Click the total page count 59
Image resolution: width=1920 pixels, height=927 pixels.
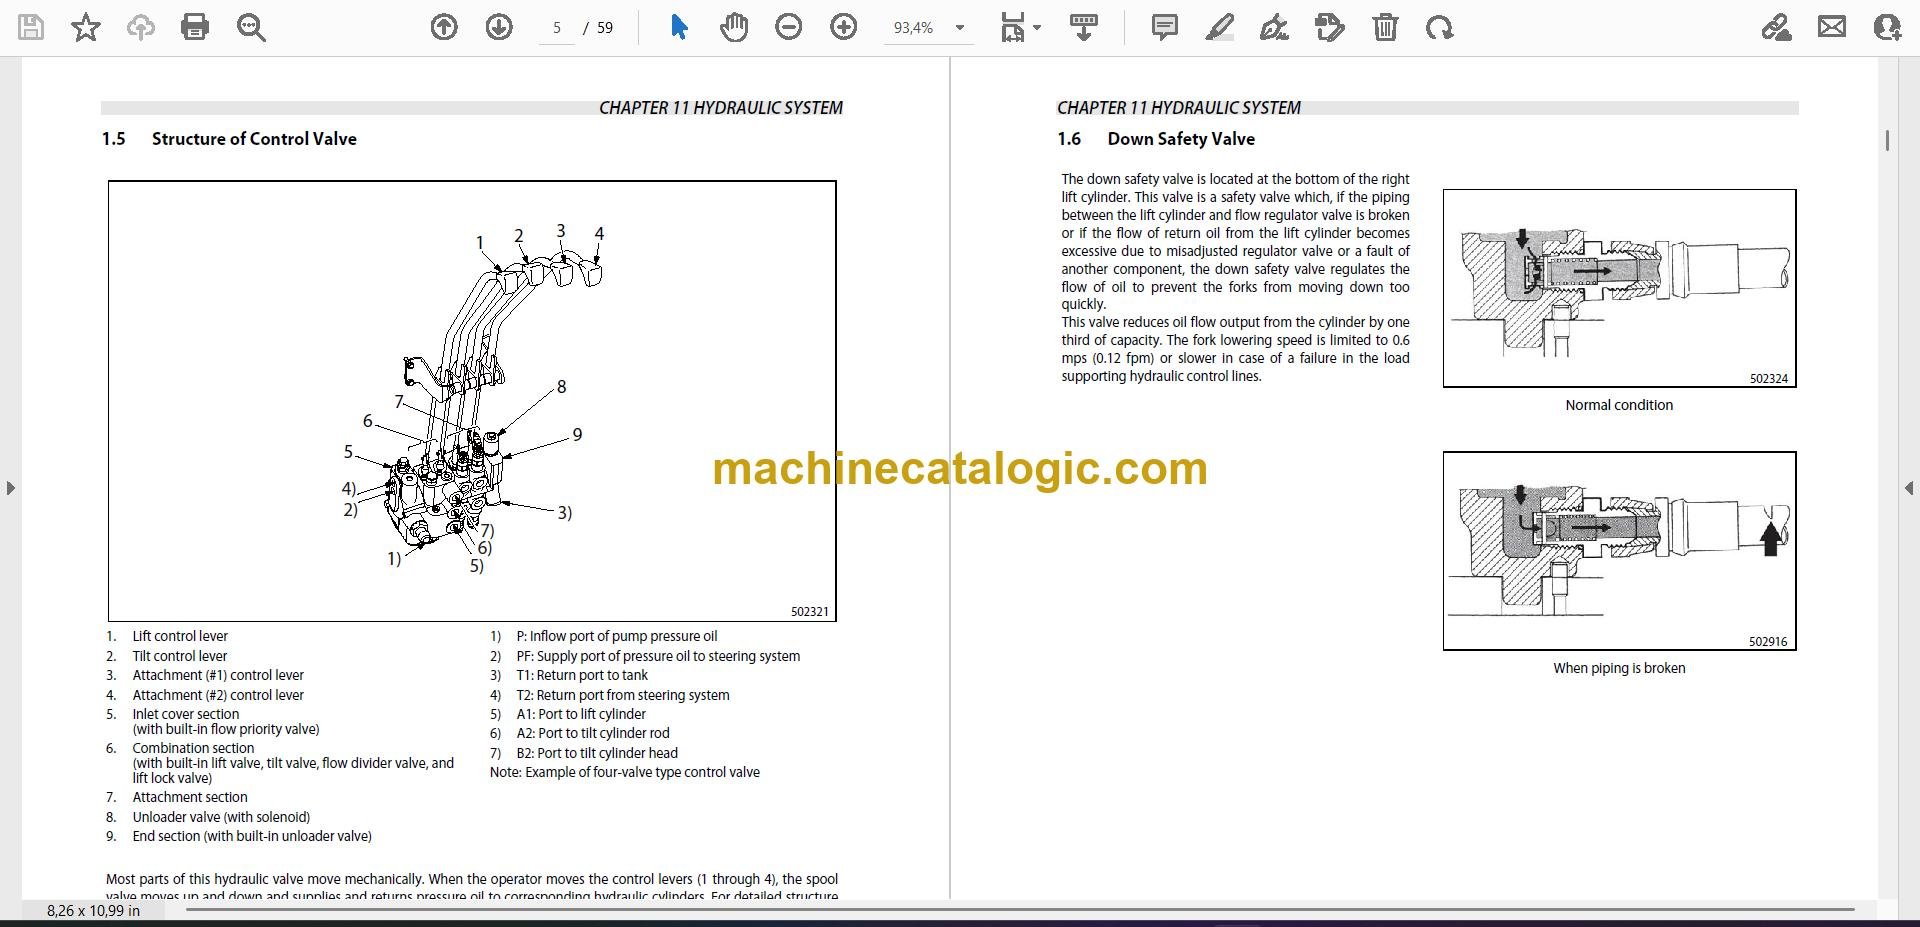click(x=605, y=28)
